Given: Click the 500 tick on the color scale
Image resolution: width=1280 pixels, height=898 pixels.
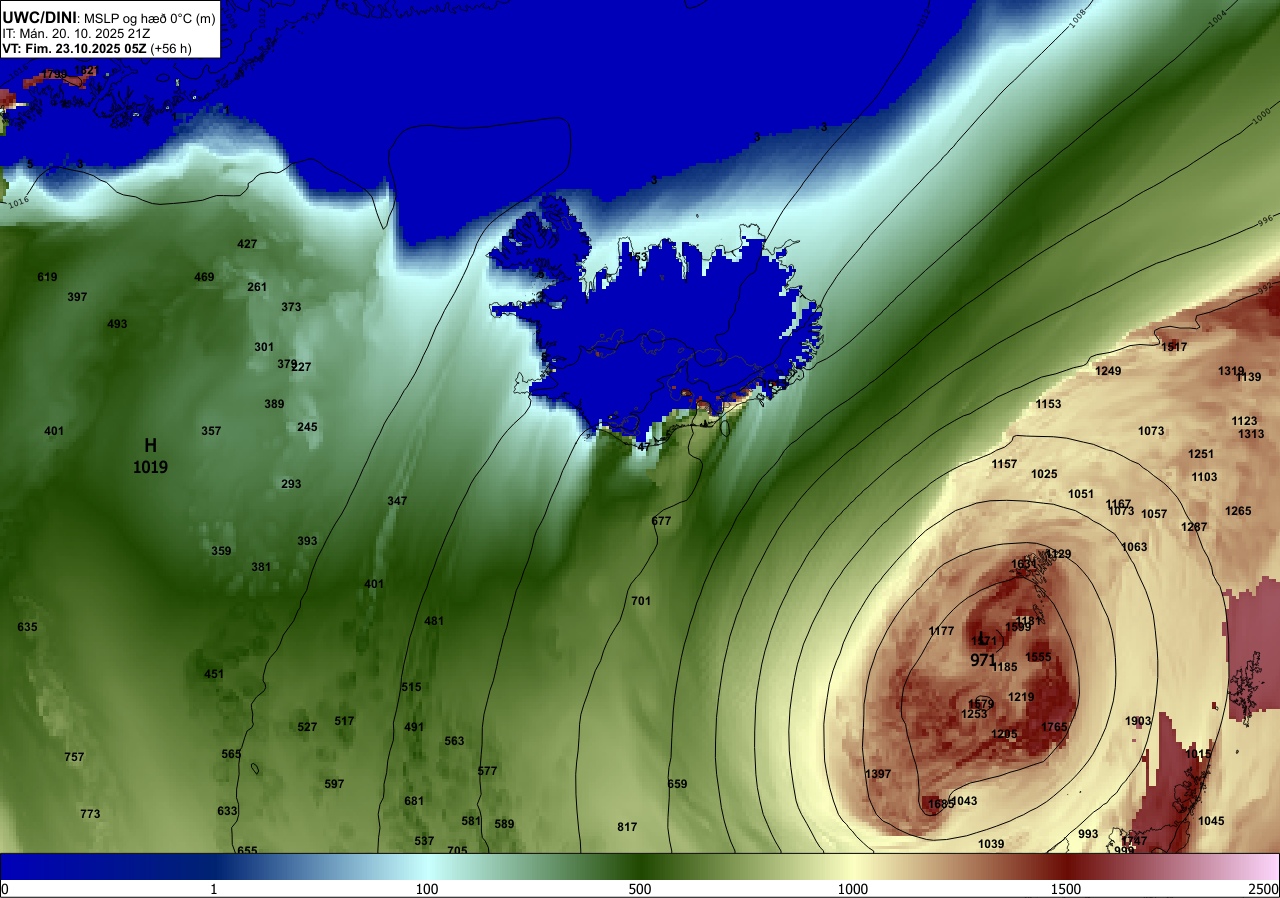Looking at the screenshot, I should tap(640, 889).
